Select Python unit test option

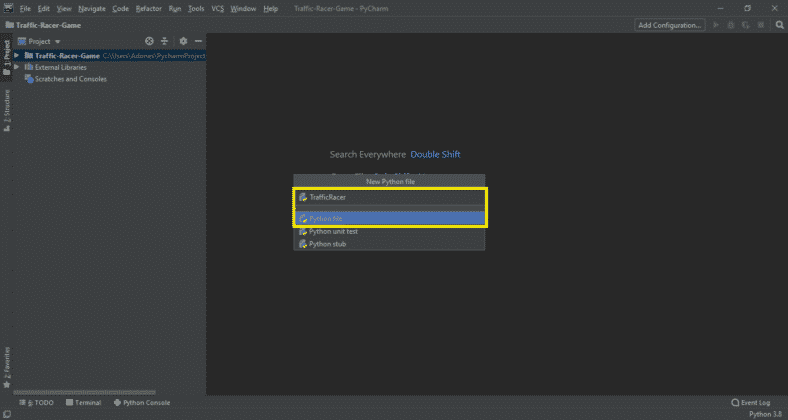[334, 231]
